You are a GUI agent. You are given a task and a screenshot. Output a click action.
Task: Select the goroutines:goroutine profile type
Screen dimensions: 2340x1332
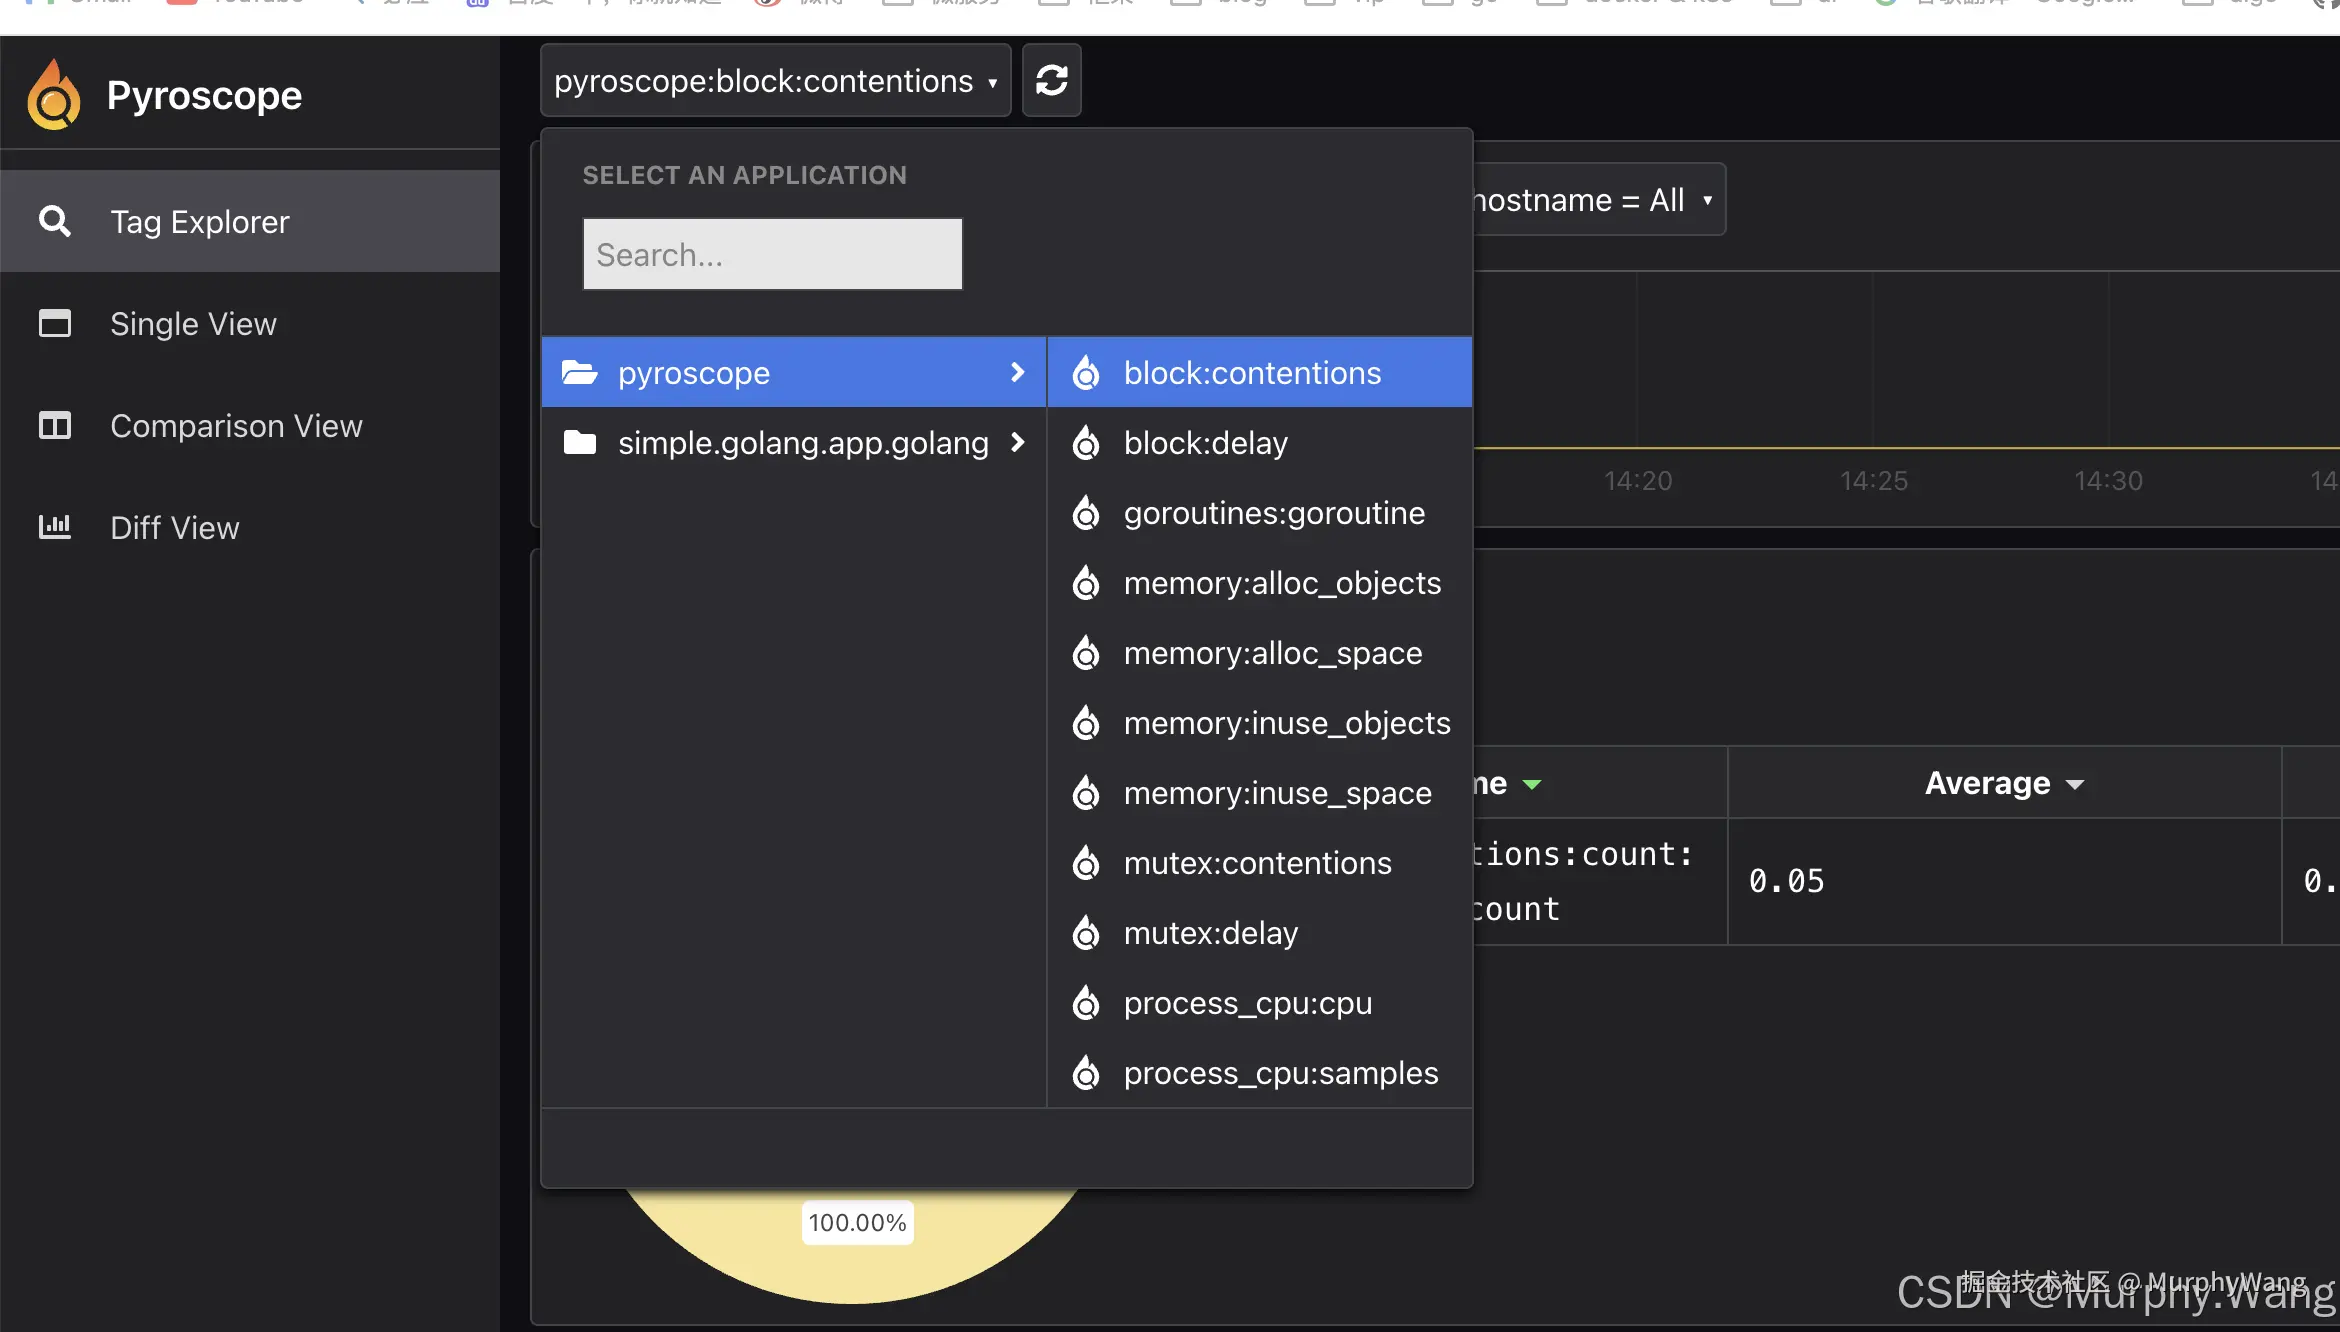point(1273,513)
